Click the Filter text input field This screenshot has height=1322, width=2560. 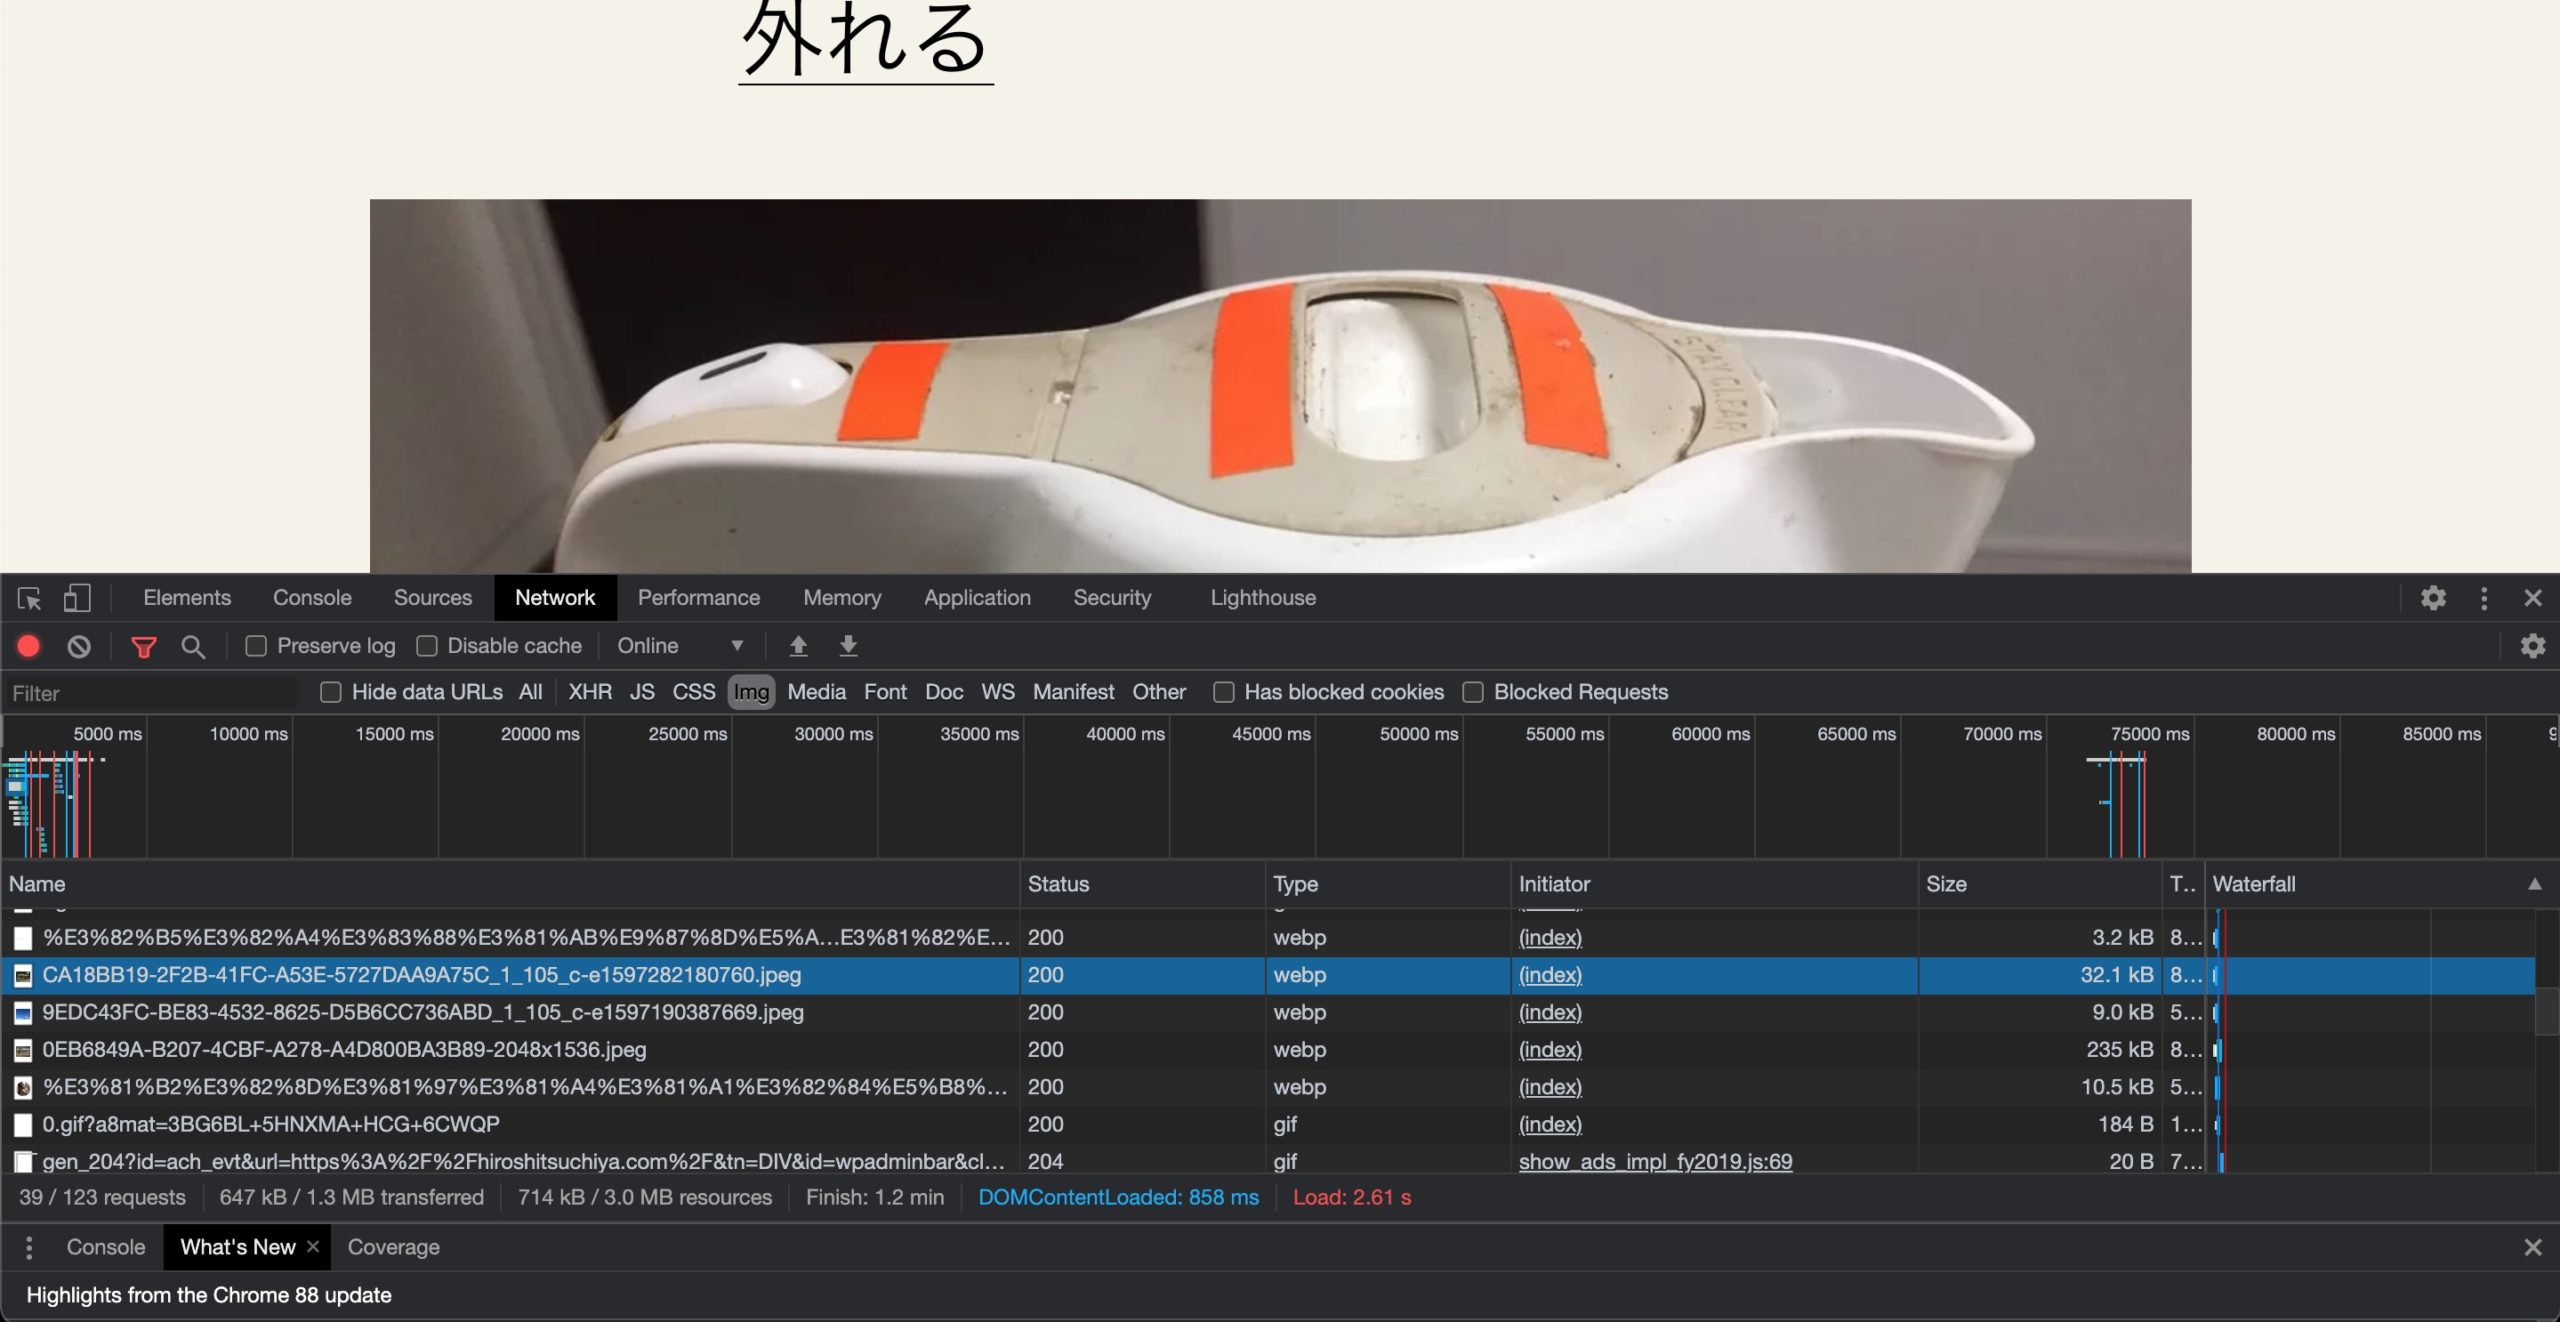150,693
